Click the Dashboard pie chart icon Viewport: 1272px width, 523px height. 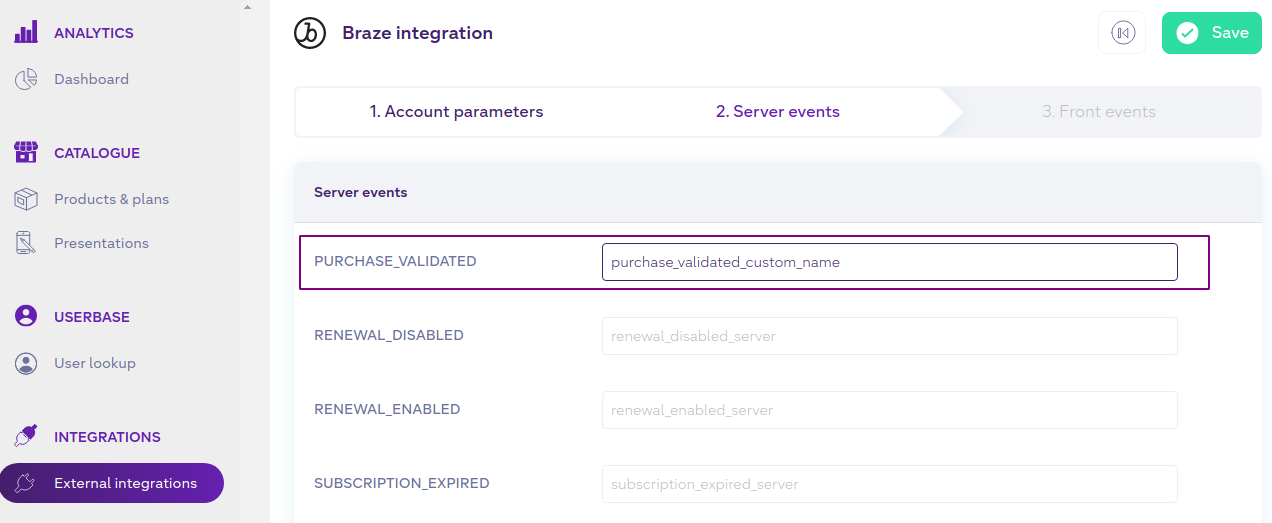pyautogui.click(x=26, y=79)
